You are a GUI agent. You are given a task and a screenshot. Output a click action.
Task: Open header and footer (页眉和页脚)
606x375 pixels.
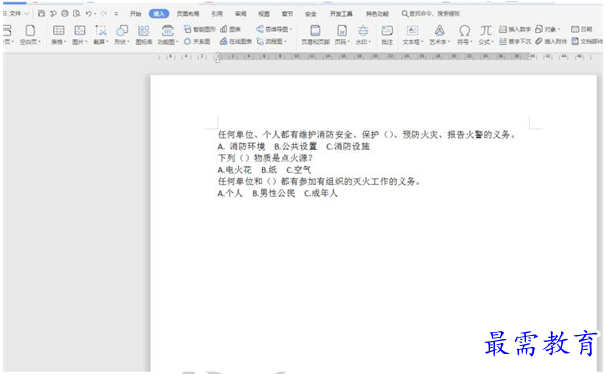pos(315,35)
